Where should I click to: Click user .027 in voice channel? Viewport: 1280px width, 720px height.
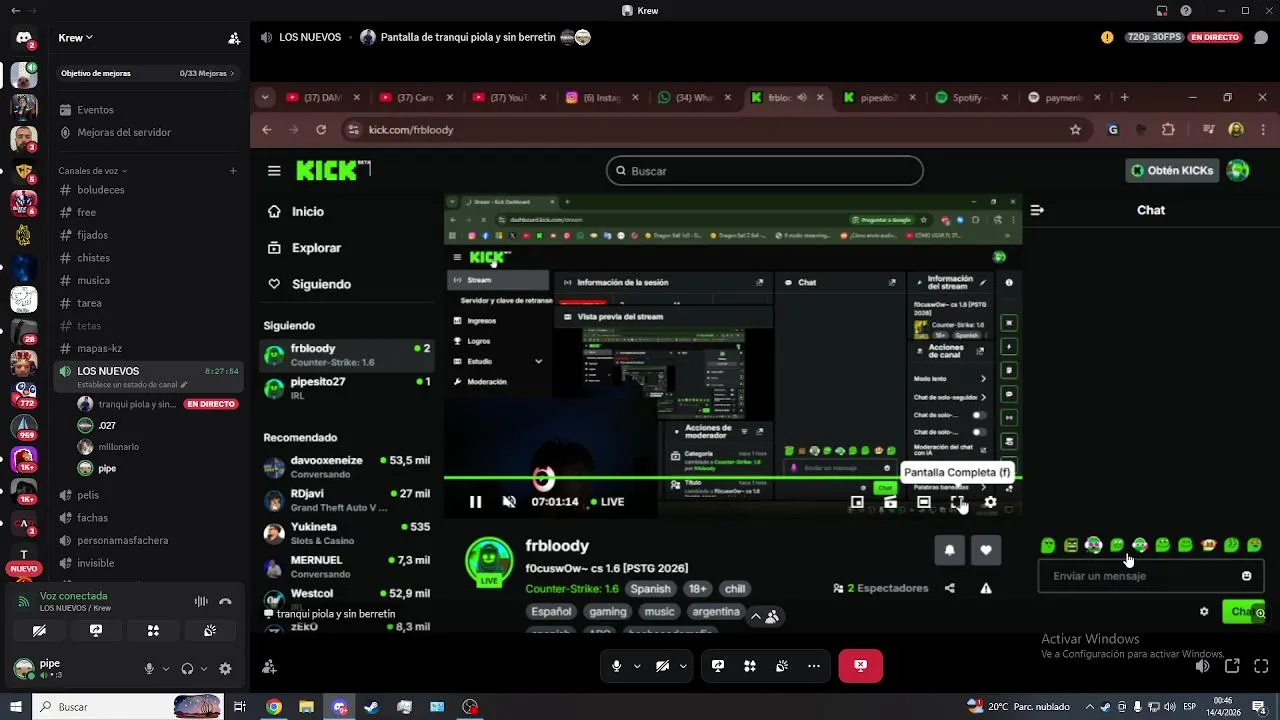pos(107,426)
